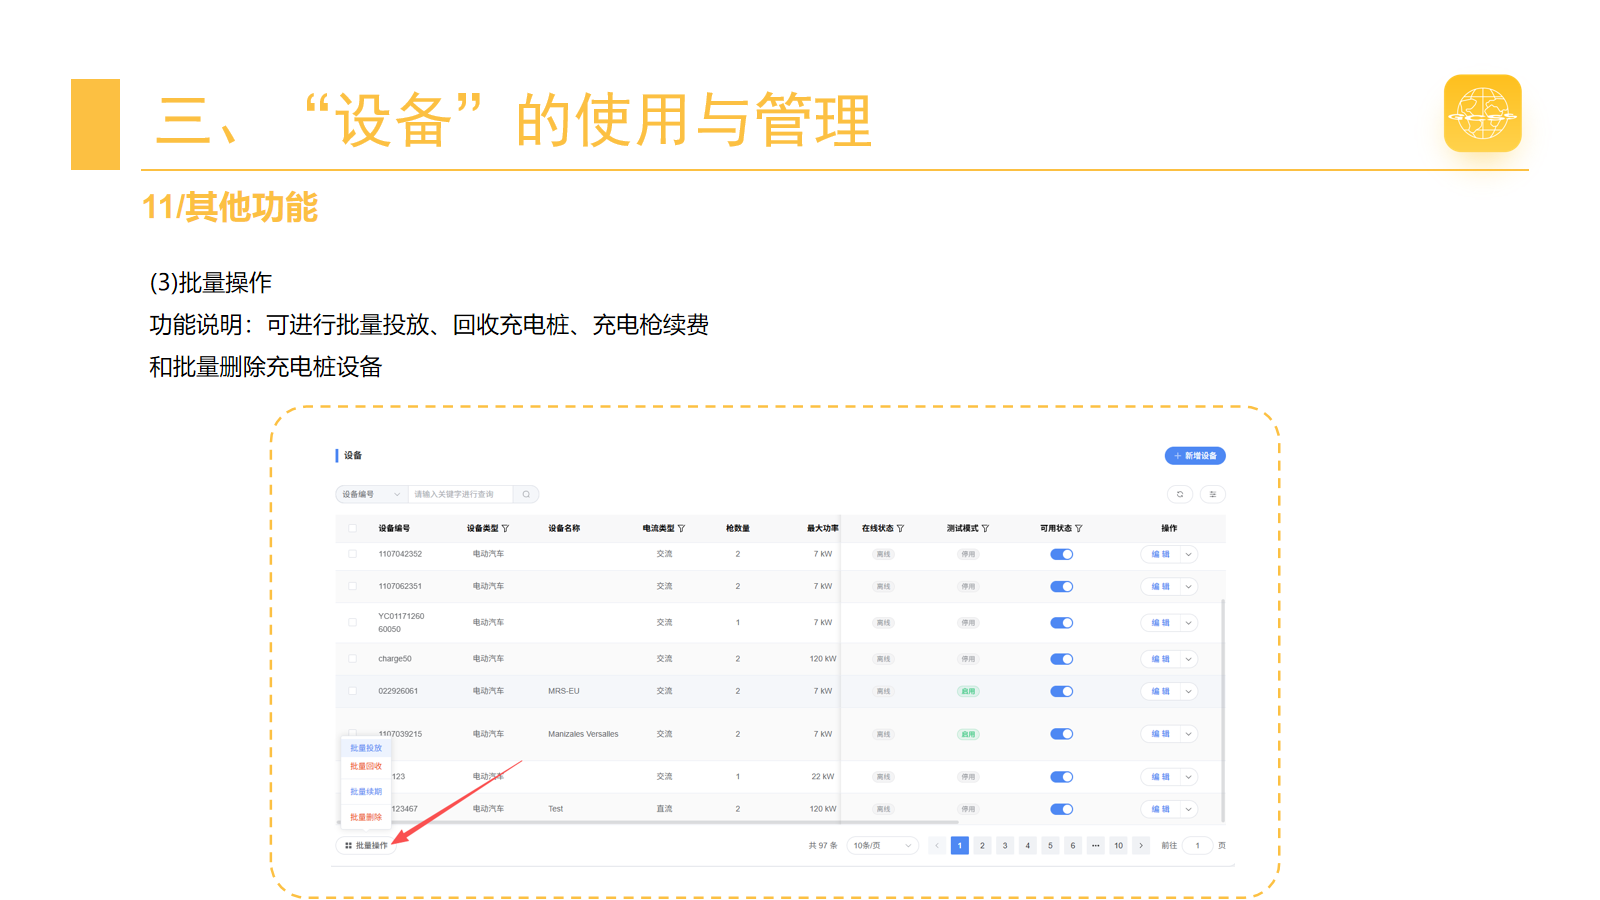Screen dimensions: 1600x900
Task: Go to next page arrow
Action: click(x=1141, y=845)
